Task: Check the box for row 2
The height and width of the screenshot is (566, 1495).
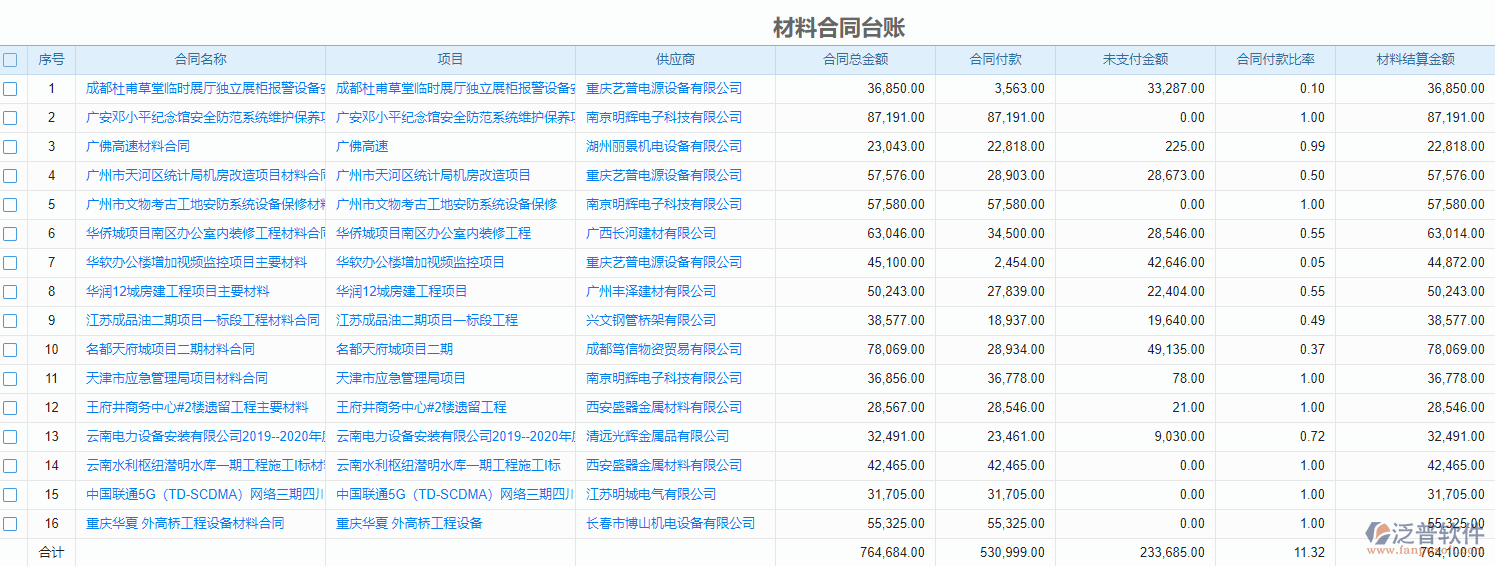Action: (10, 118)
